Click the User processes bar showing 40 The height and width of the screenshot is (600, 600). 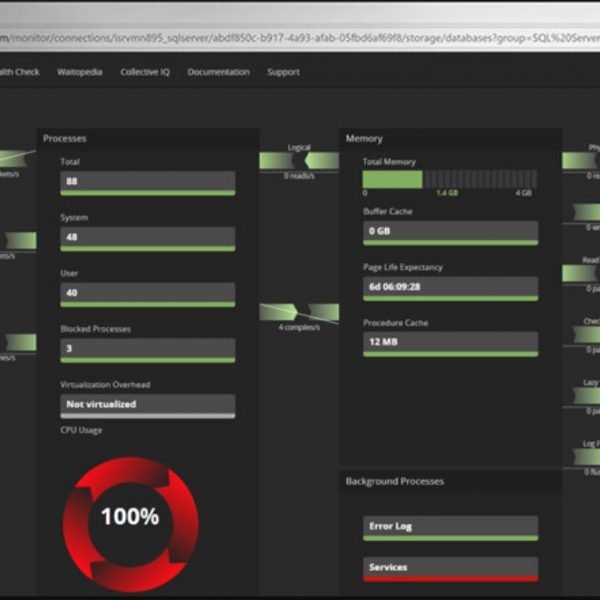click(148, 295)
